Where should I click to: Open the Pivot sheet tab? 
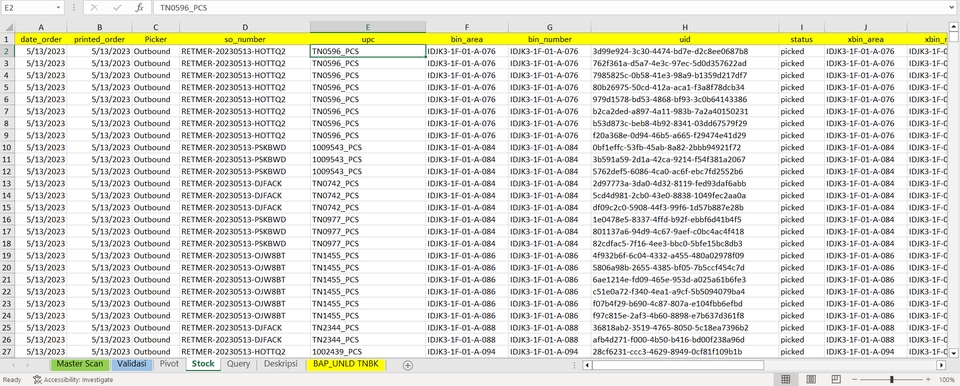[169, 364]
